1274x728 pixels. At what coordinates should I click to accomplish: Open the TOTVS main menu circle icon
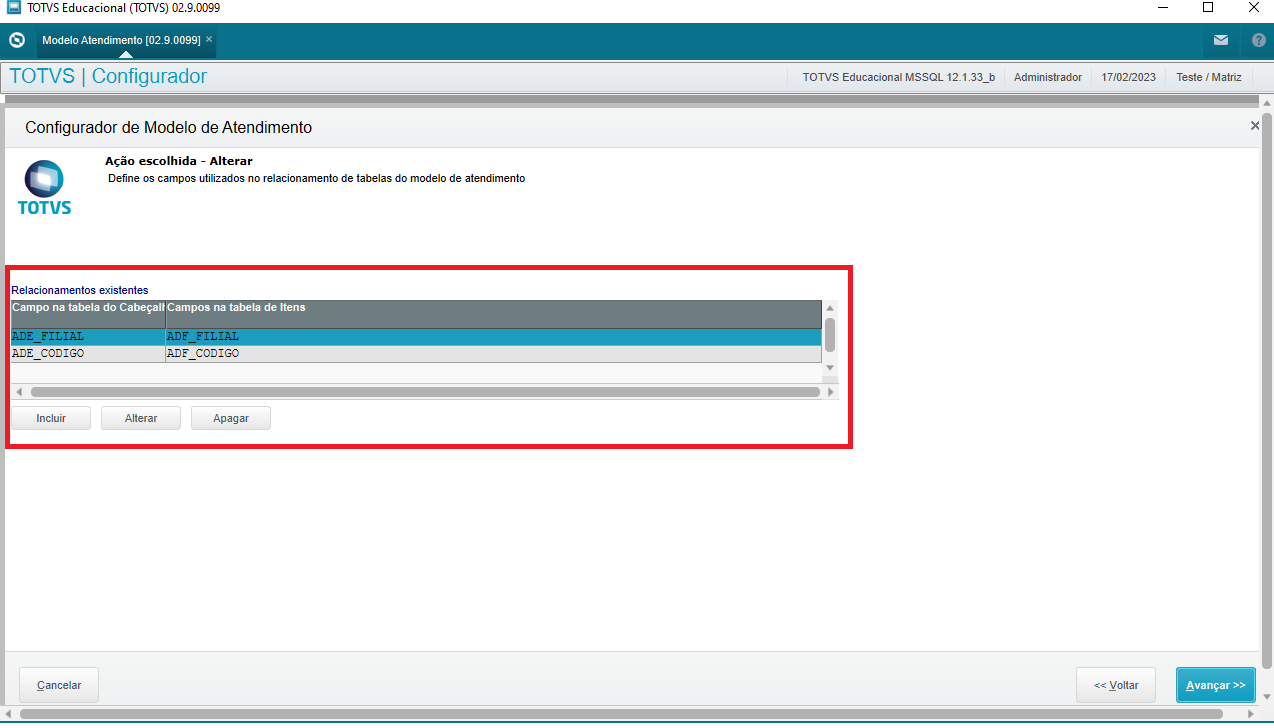point(16,41)
